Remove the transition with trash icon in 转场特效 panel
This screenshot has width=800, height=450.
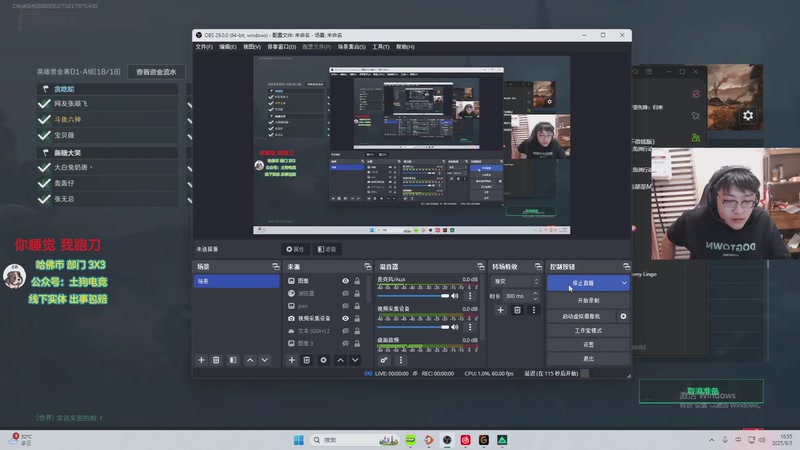click(517, 310)
